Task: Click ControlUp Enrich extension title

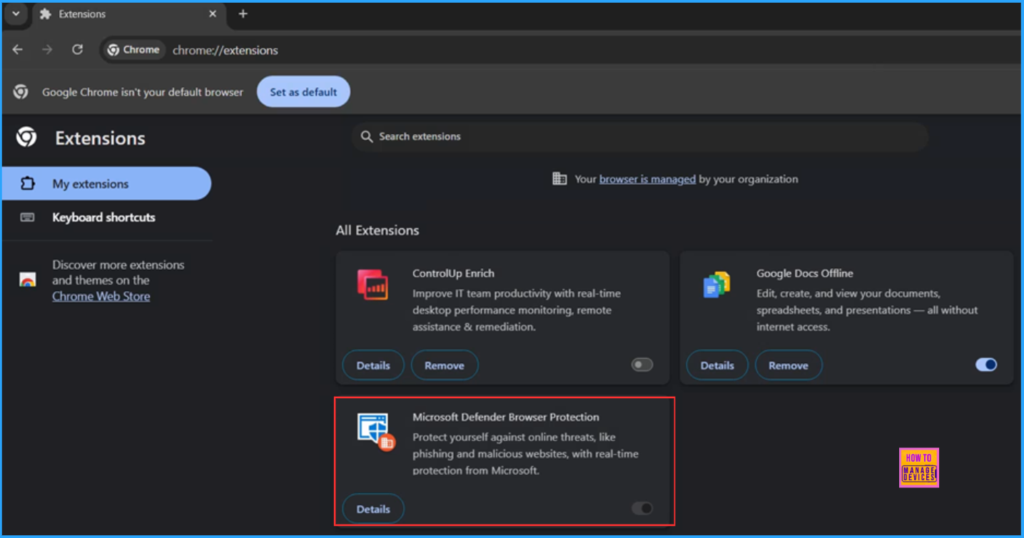Action: coord(453,274)
